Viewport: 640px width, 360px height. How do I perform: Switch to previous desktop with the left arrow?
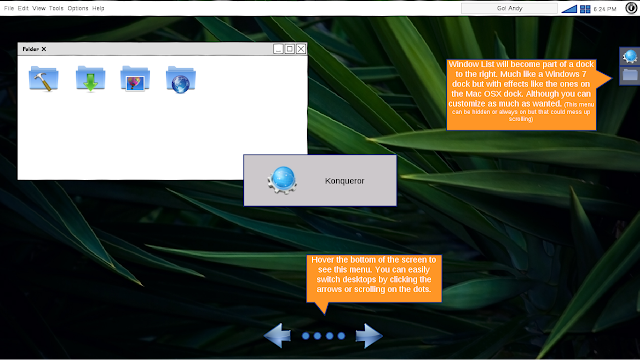coord(278,336)
